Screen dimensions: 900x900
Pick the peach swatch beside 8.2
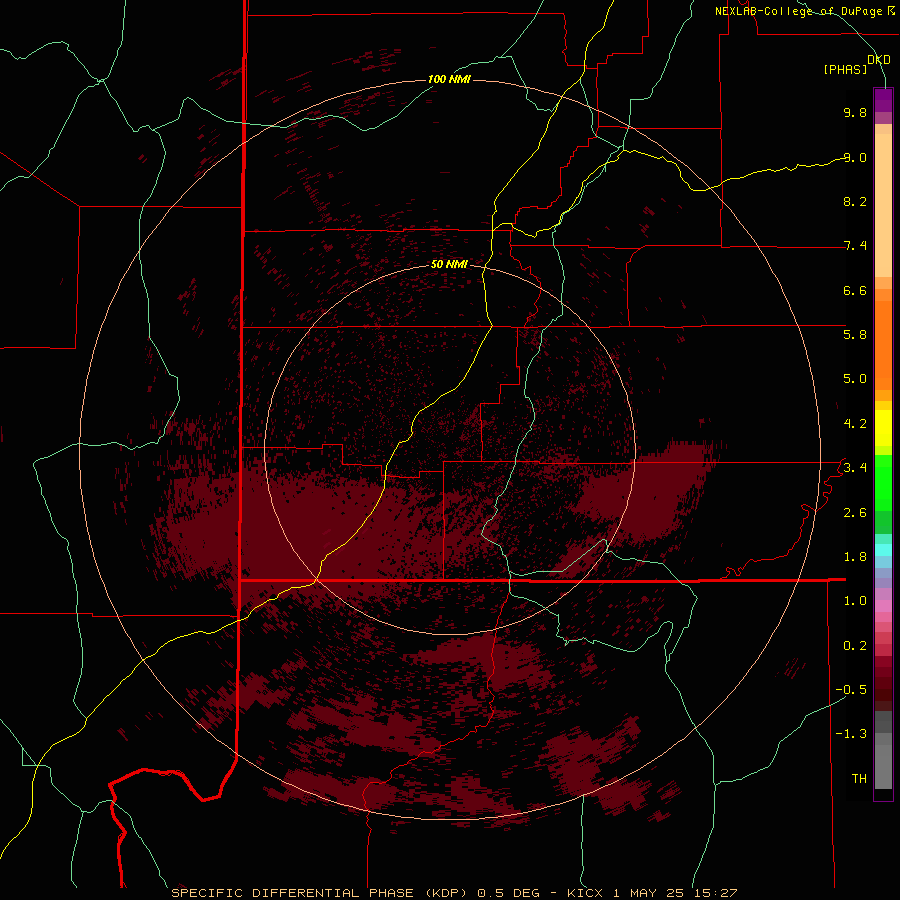tap(883, 205)
